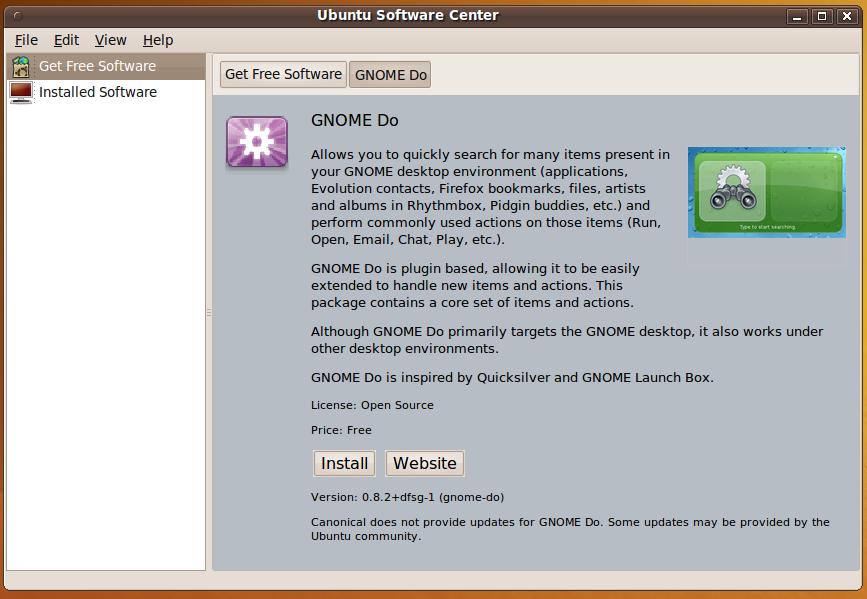The height and width of the screenshot is (599, 867).
Task: Open the View menu
Action: (x=111, y=40)
